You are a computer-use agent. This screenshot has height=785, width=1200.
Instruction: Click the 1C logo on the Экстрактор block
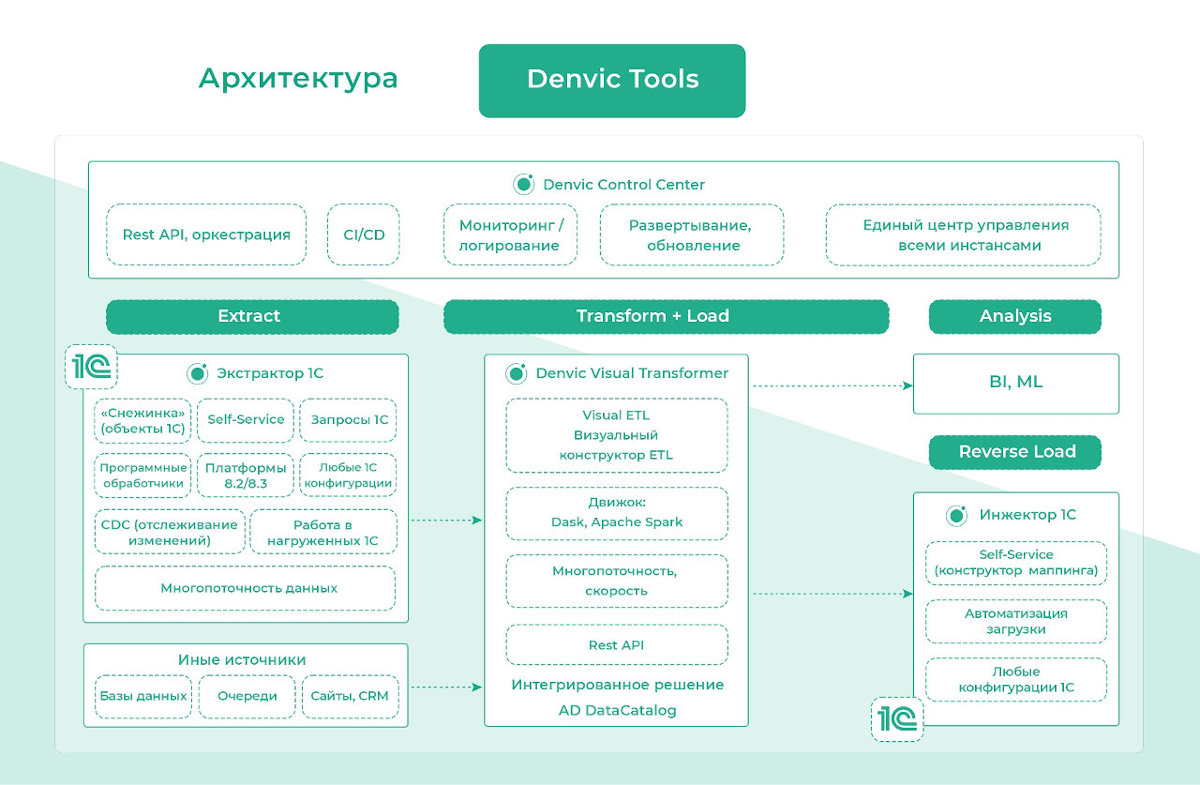click(x=91, y=369)
